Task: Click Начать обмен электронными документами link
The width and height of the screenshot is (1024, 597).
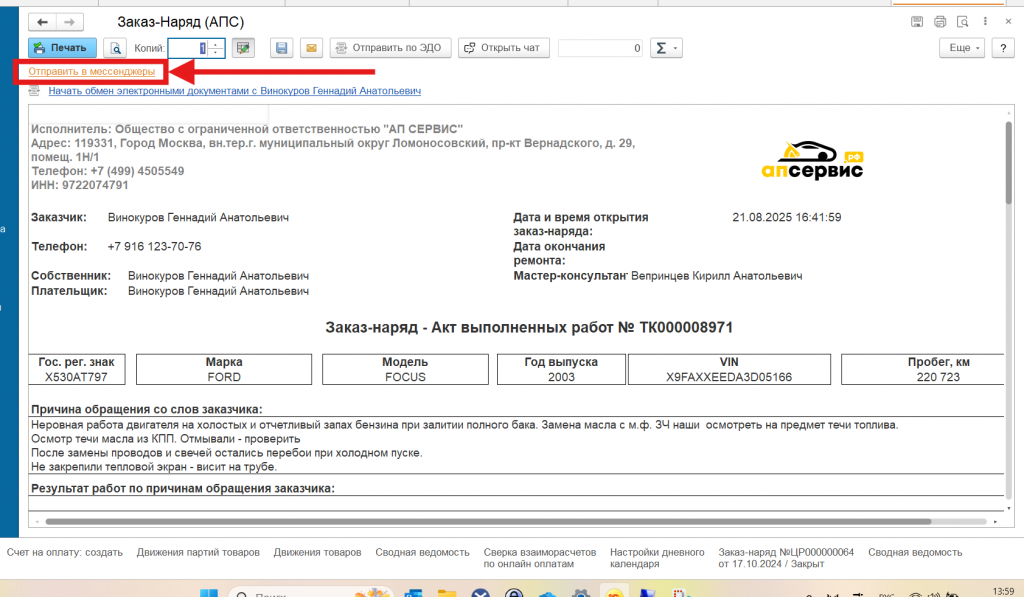Action: click(234, 91)
